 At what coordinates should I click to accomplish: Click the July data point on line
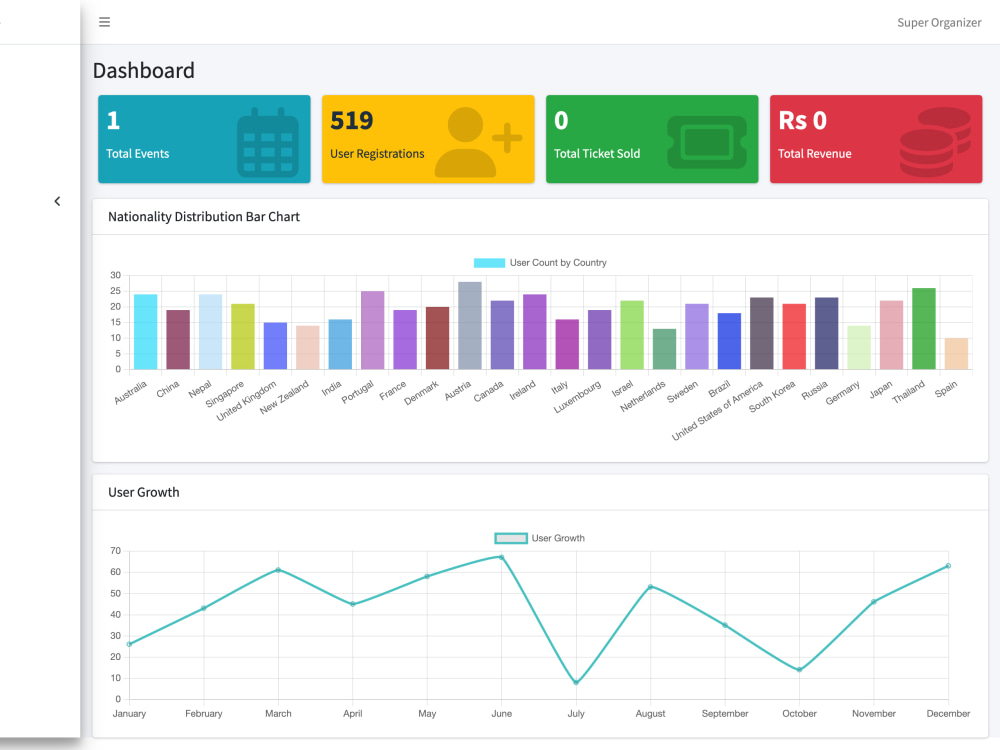pyautogui.click(x=576, y=682)
